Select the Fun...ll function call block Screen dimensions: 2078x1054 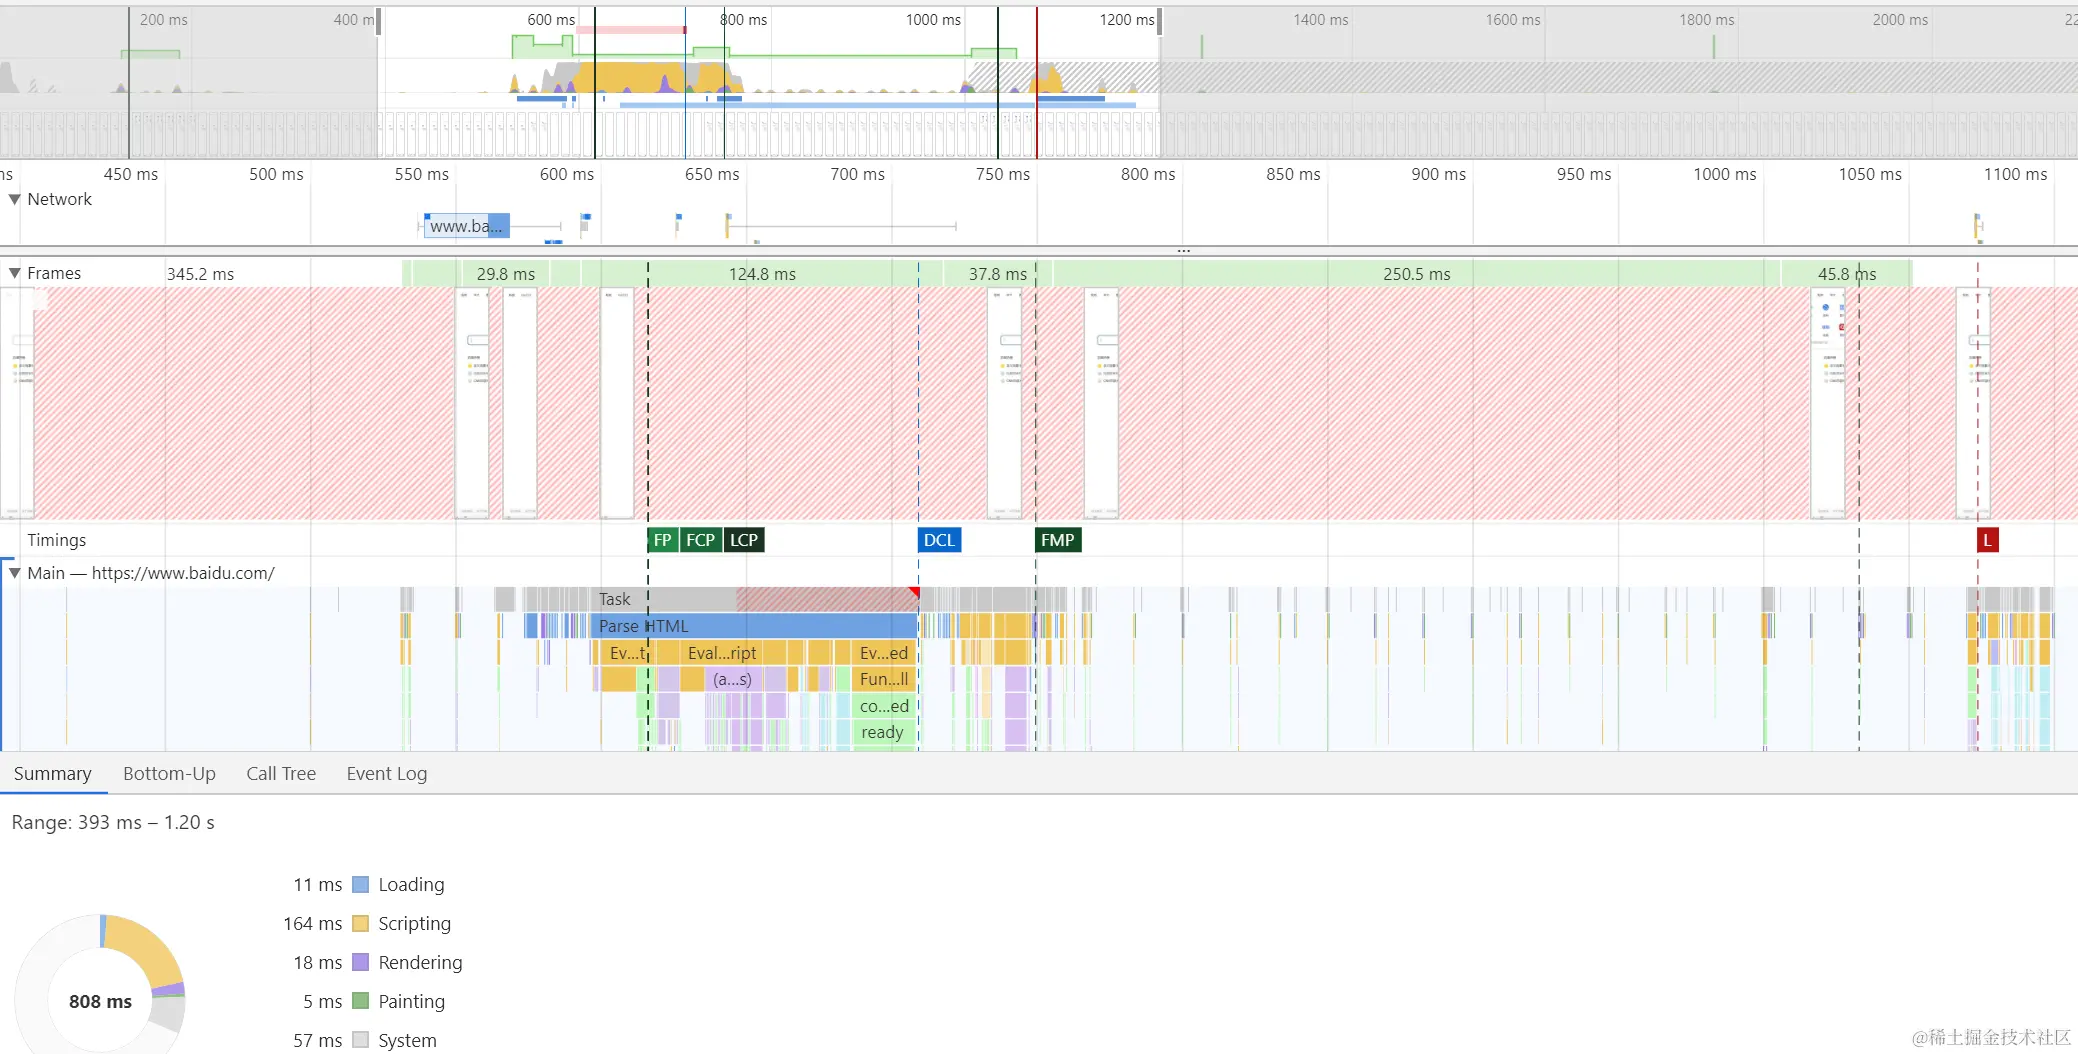(x=884, y=679)
